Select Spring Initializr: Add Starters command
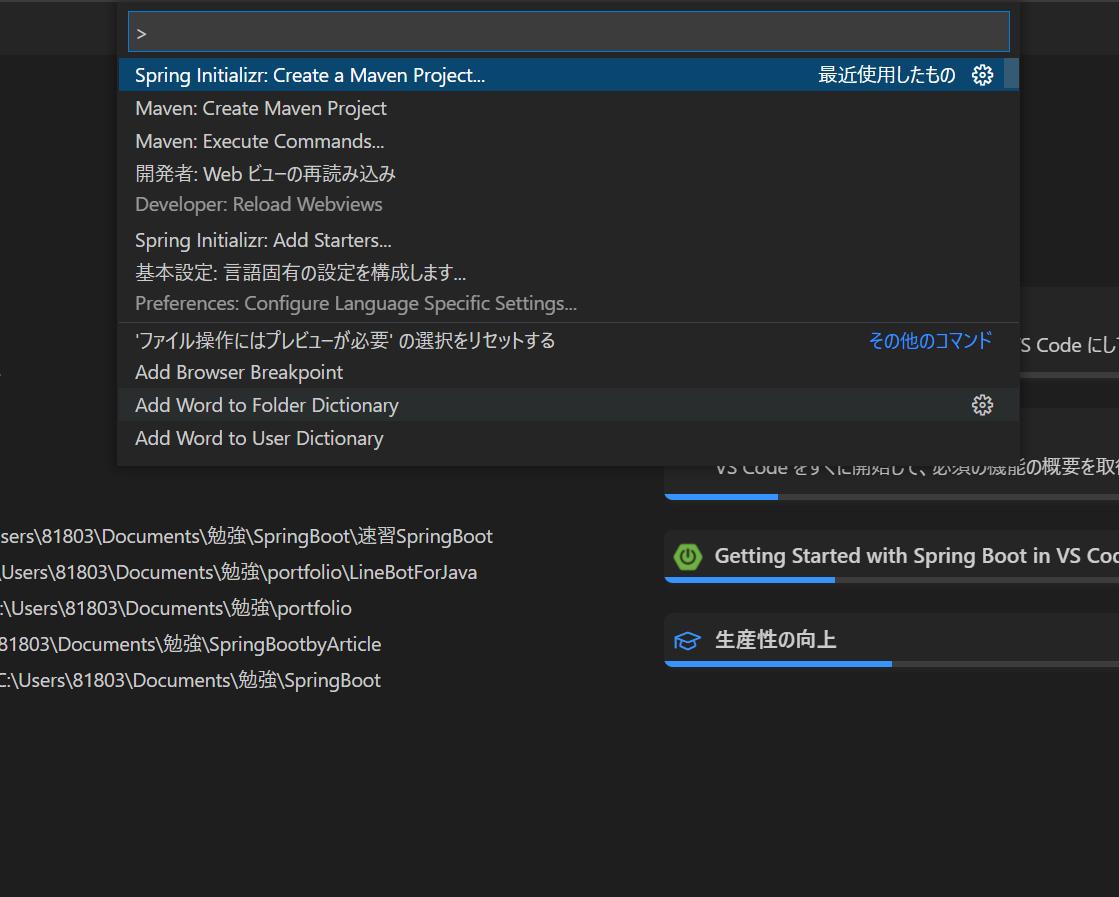This screenshot has width=1119, height=897. coord(263,240)
